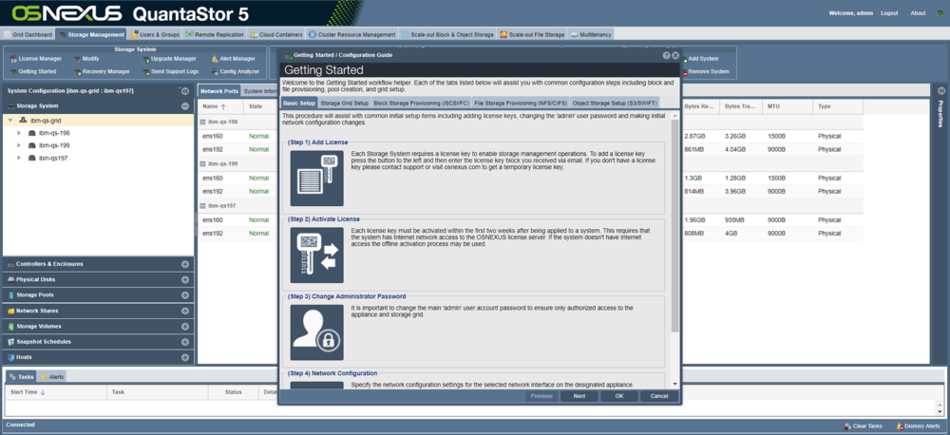Click the About link

[x=918, y=13]
